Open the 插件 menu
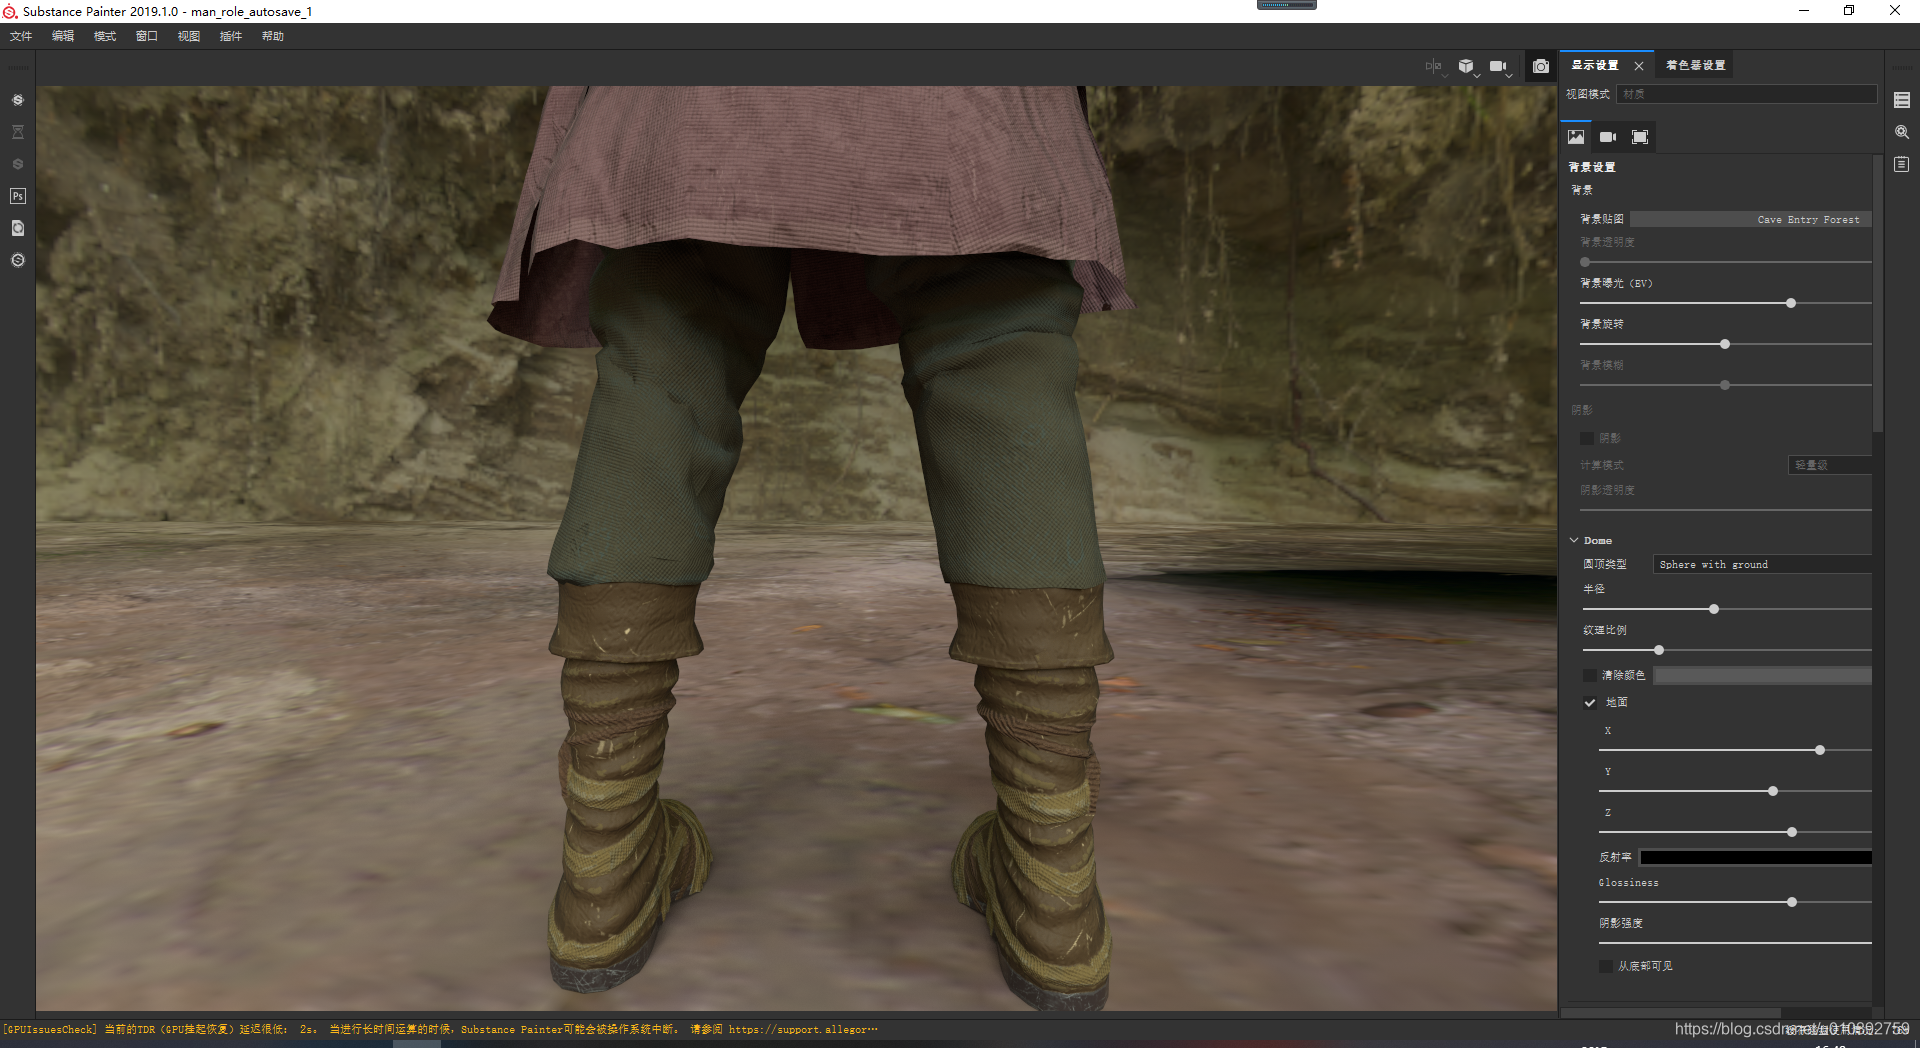 click(x=231, y=36)
